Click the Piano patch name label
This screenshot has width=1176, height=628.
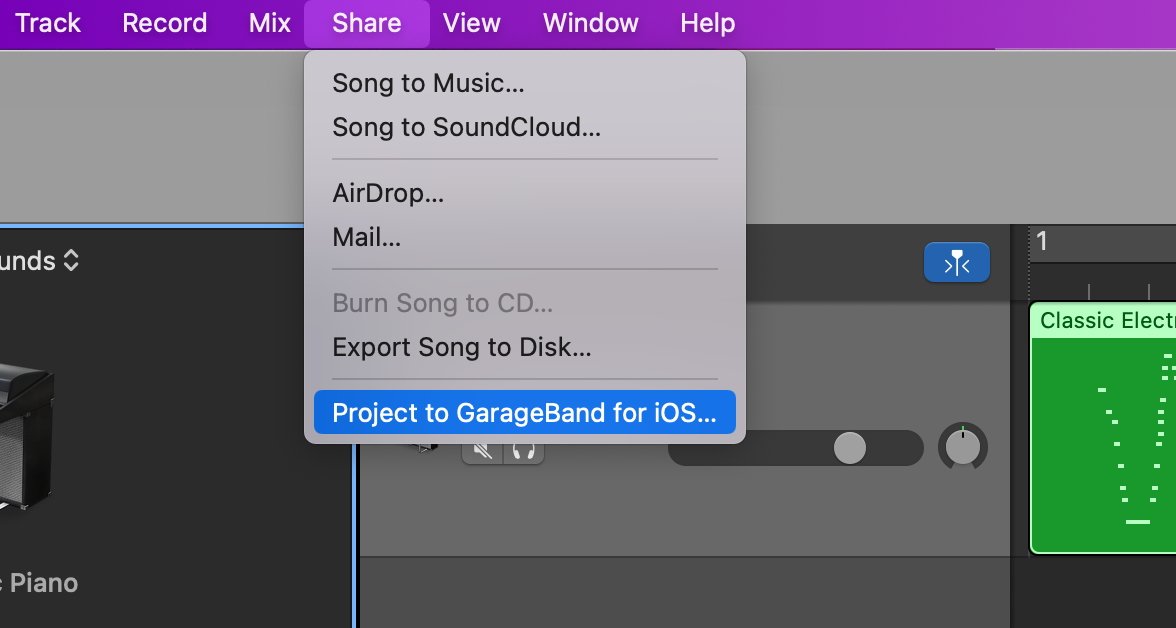[39, 583]
